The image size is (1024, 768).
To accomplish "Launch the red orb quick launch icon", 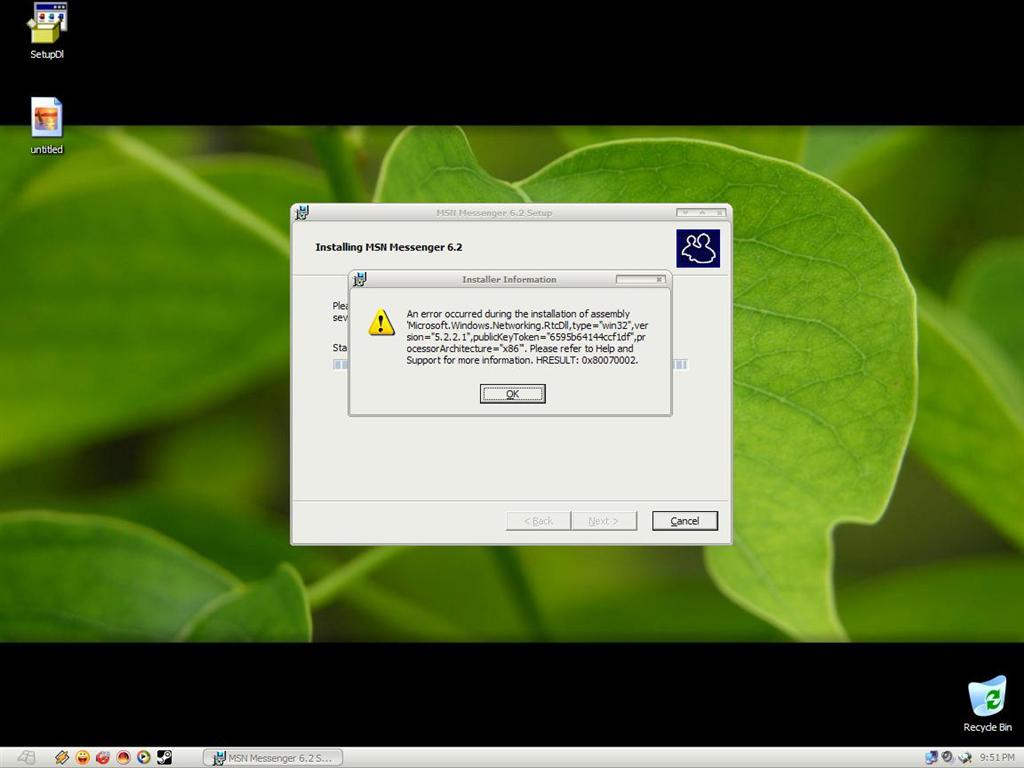I will point(123,758).
